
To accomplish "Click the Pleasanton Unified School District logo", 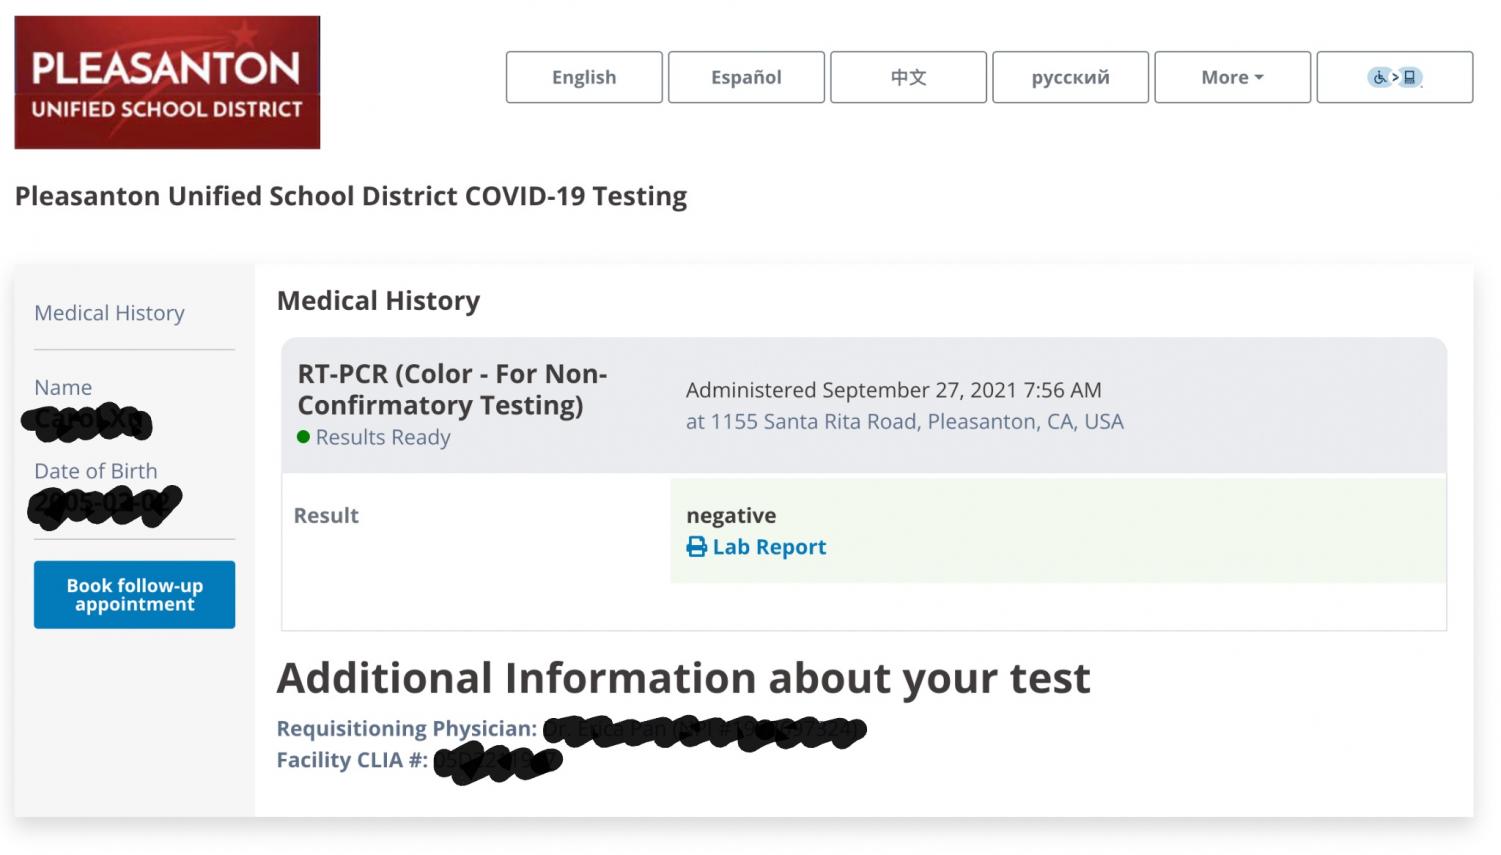I will point(167,82).
